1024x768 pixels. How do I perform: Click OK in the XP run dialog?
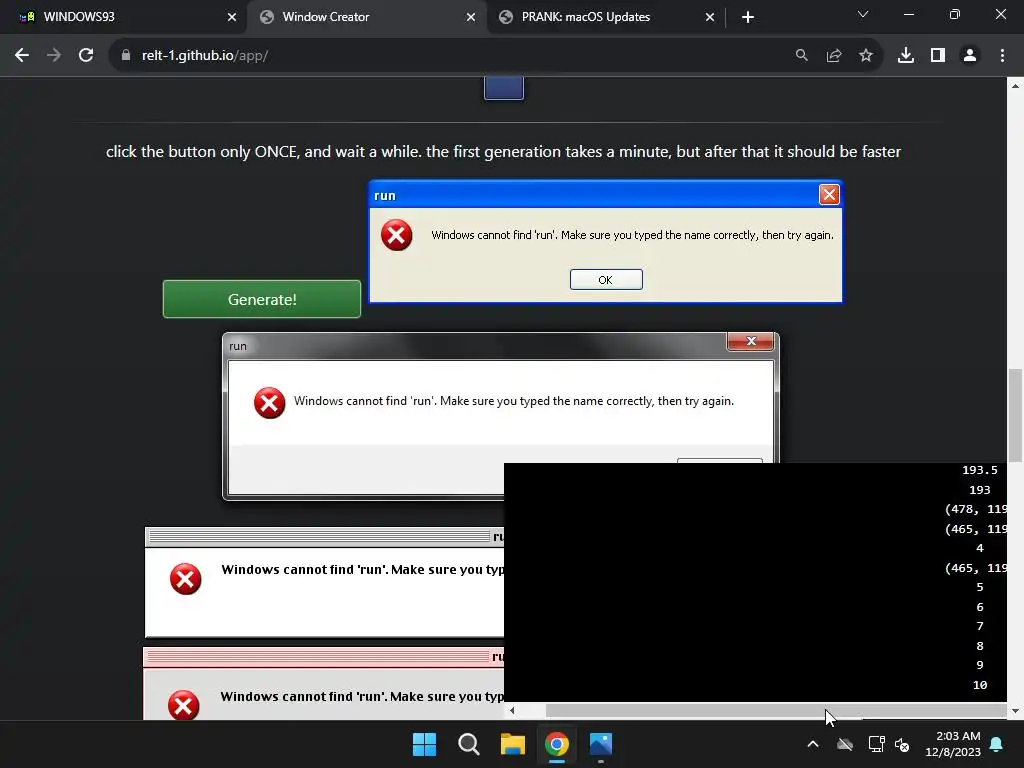[606, 280]
